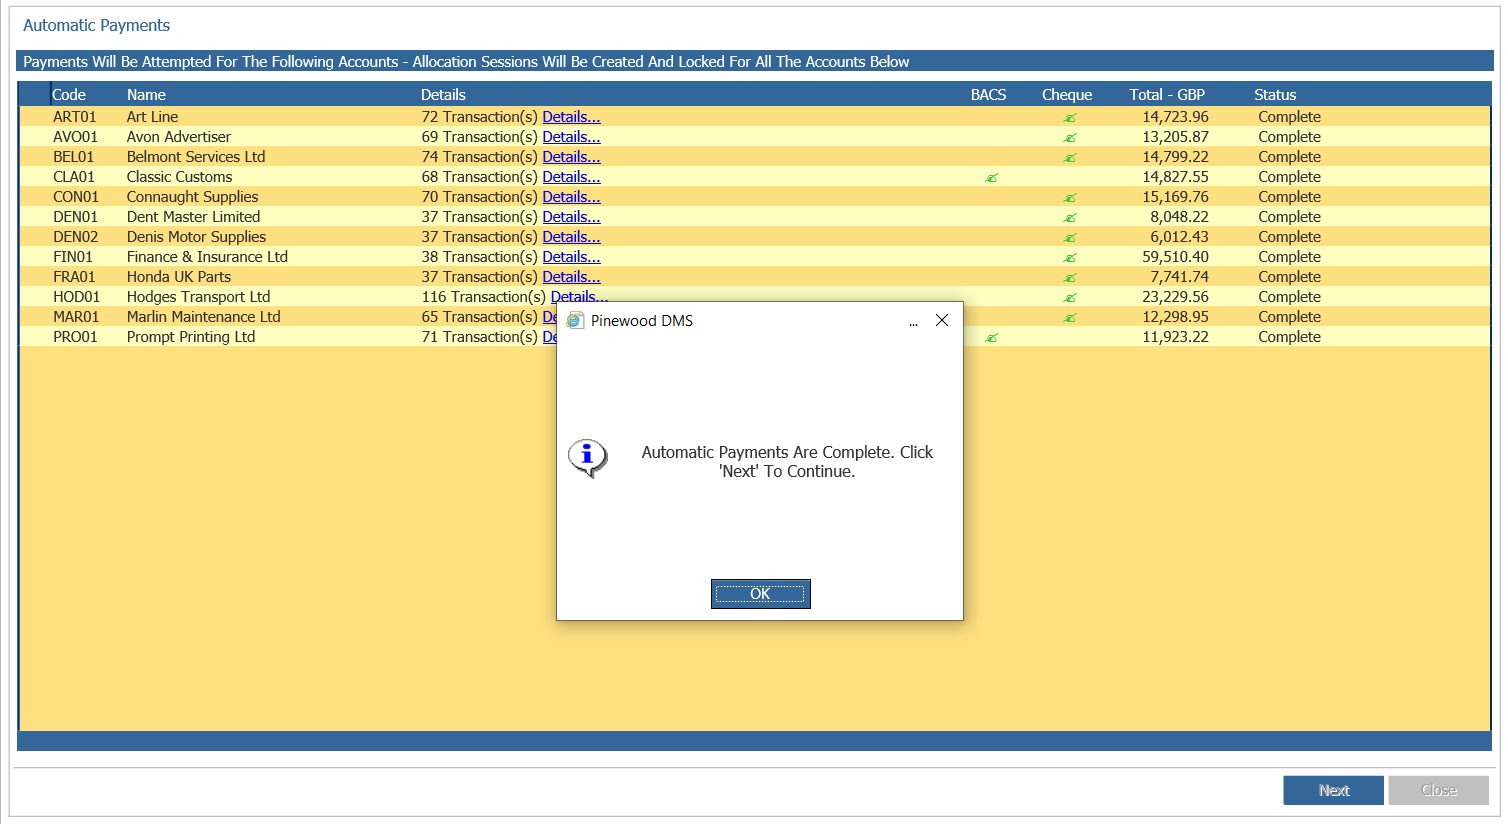Image resolution: width=1508 pixels, height=824 pixels.
Task: Click Next to continue automatic payments
Action: click(x=1333, y=790)
